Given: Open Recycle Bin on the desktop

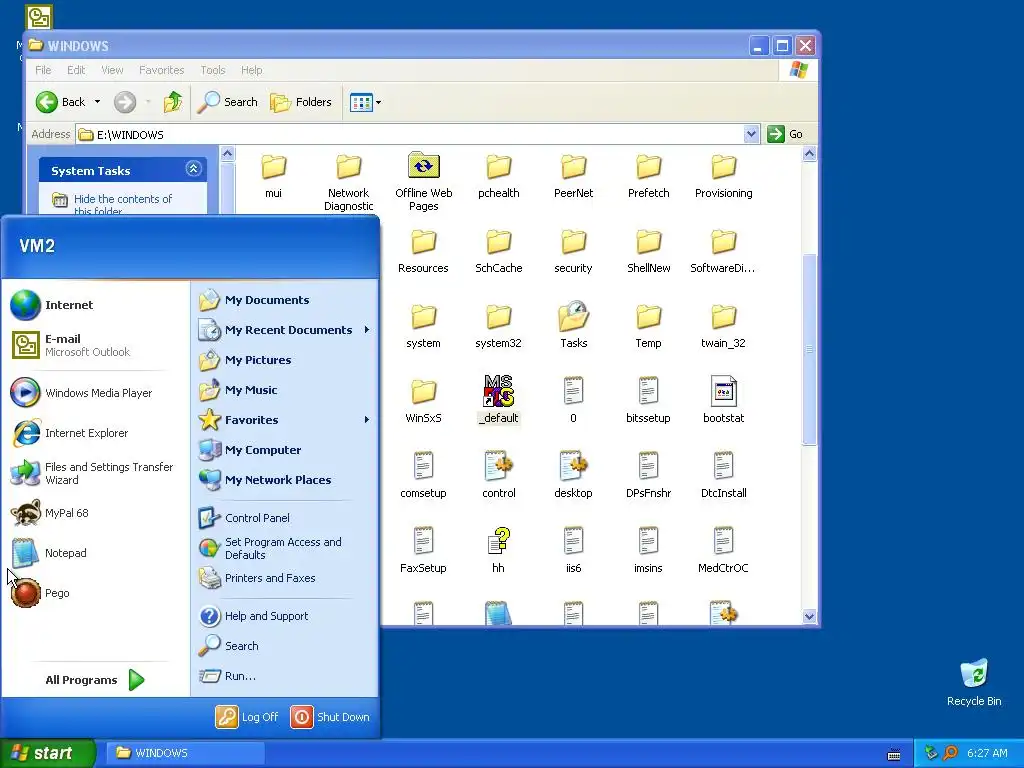Looking at the screenshot, I should (x=974, y=682).
